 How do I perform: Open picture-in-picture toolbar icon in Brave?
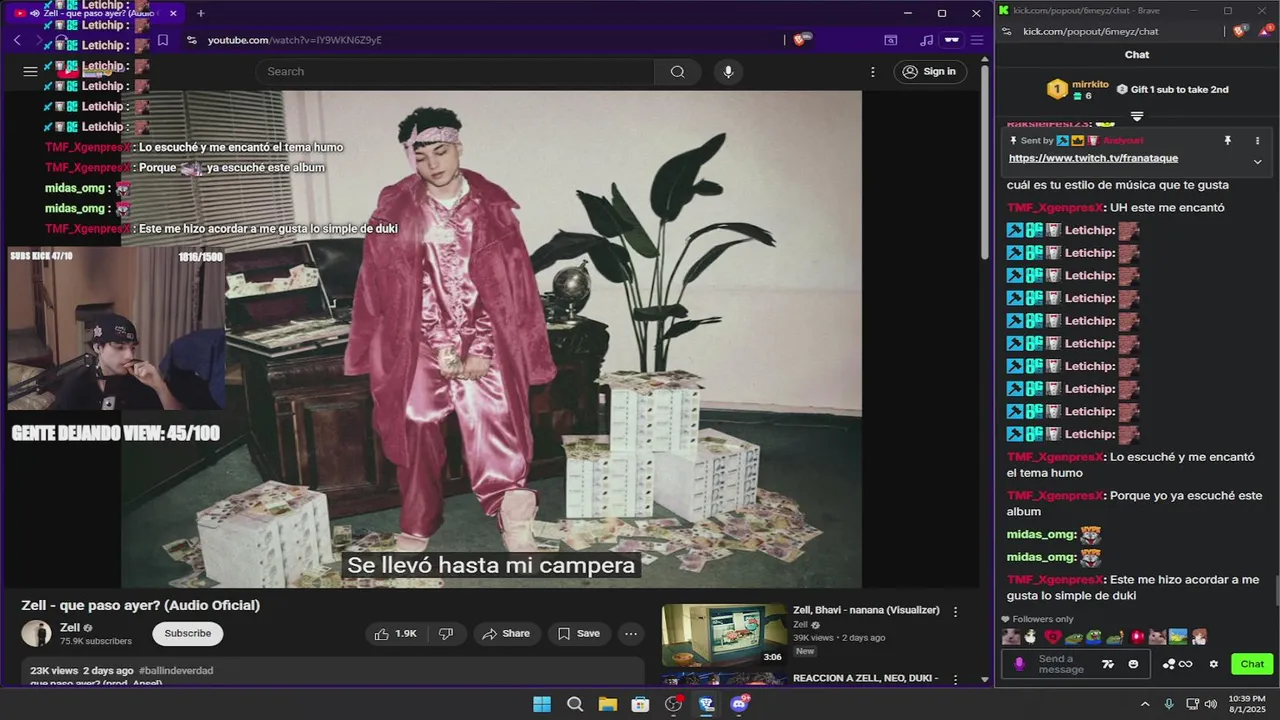890,40
